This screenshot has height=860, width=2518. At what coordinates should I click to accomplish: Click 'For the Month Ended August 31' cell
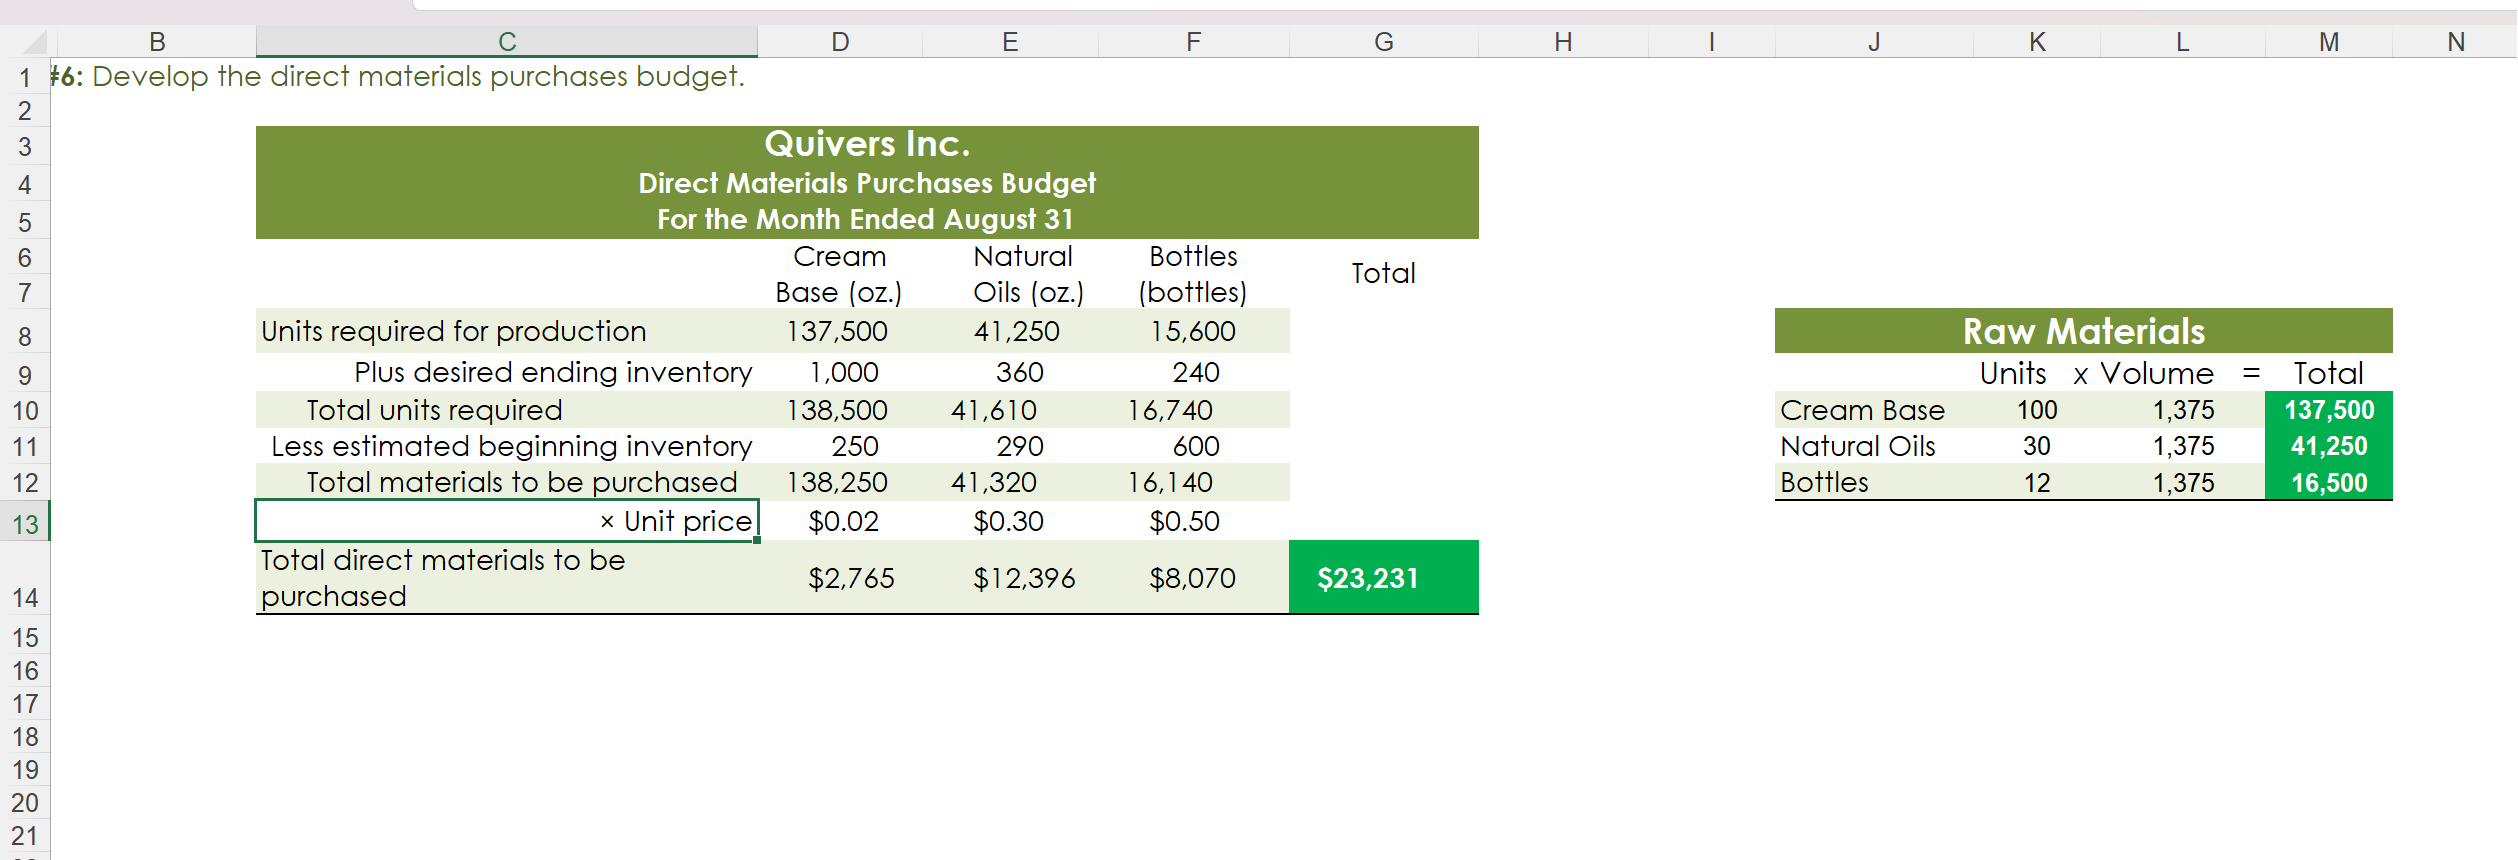pos(866,219)
